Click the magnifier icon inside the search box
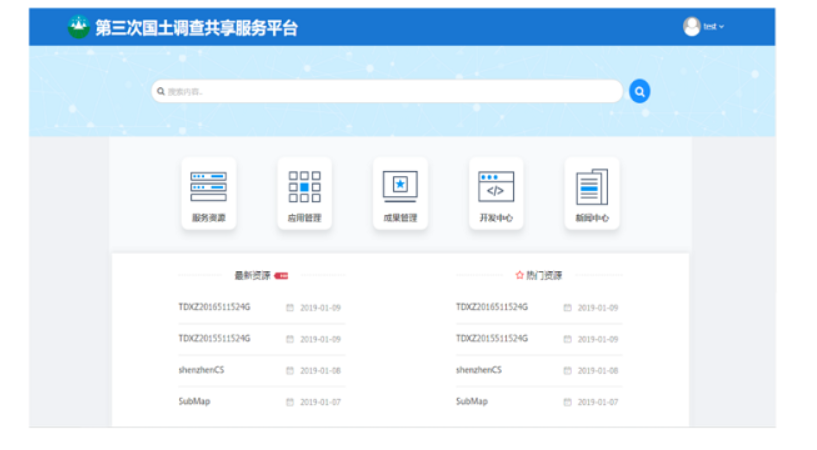817x450 pixels. coord(161,92)
